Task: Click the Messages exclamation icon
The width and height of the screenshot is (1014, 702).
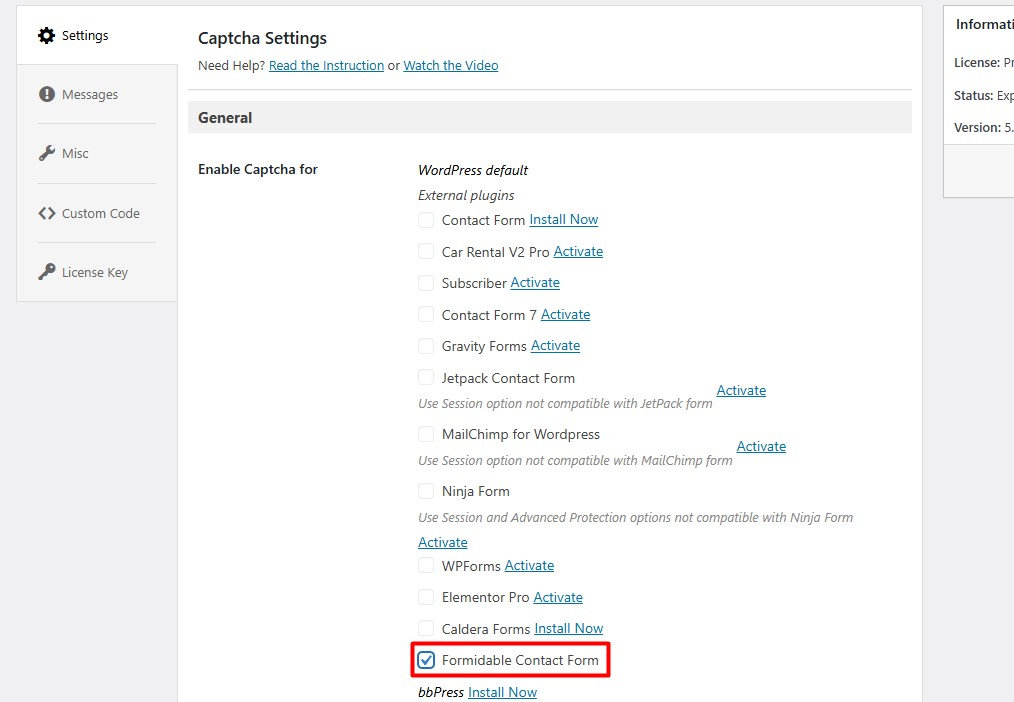Action: [x=47, y=94]
